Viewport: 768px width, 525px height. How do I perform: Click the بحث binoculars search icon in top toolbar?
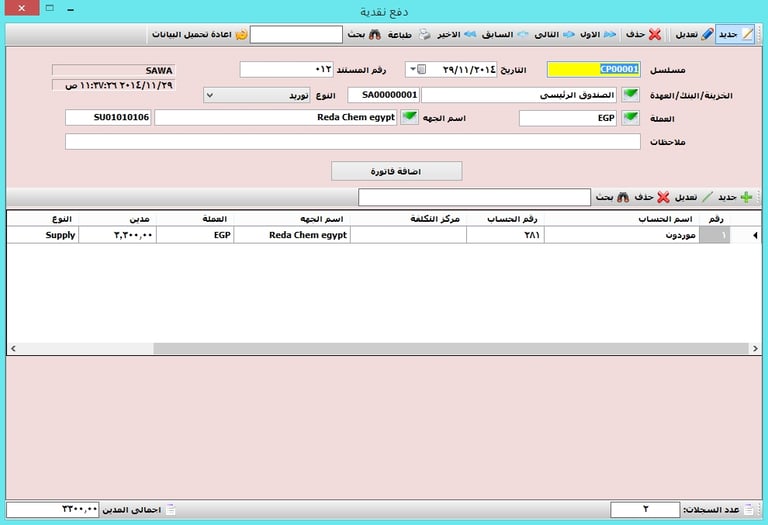(375, 34)
